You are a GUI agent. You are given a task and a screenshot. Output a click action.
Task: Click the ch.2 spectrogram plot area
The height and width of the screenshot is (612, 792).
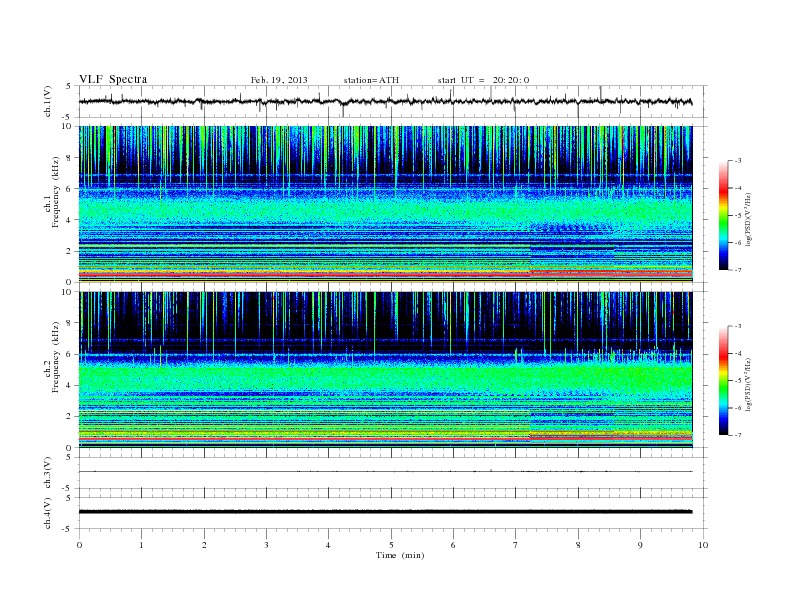[x=386, y=370]
